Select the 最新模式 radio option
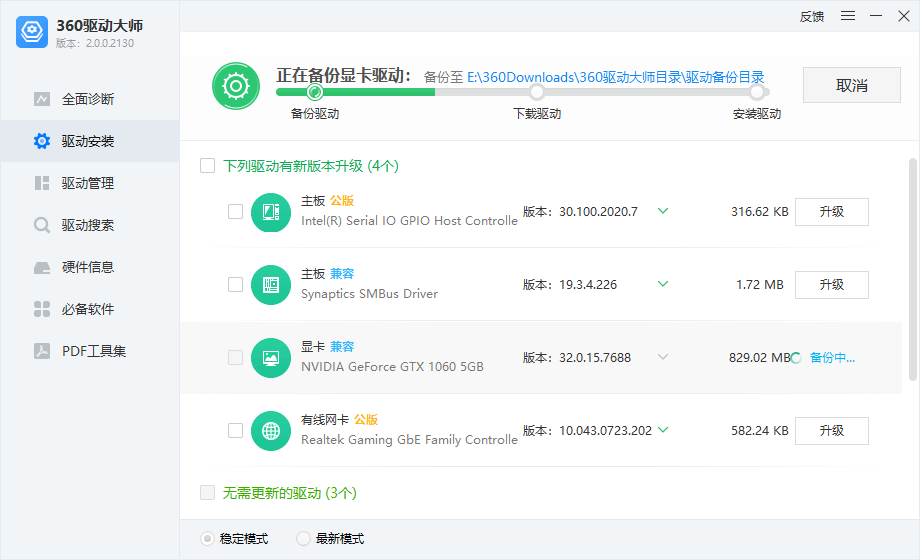 303,538
